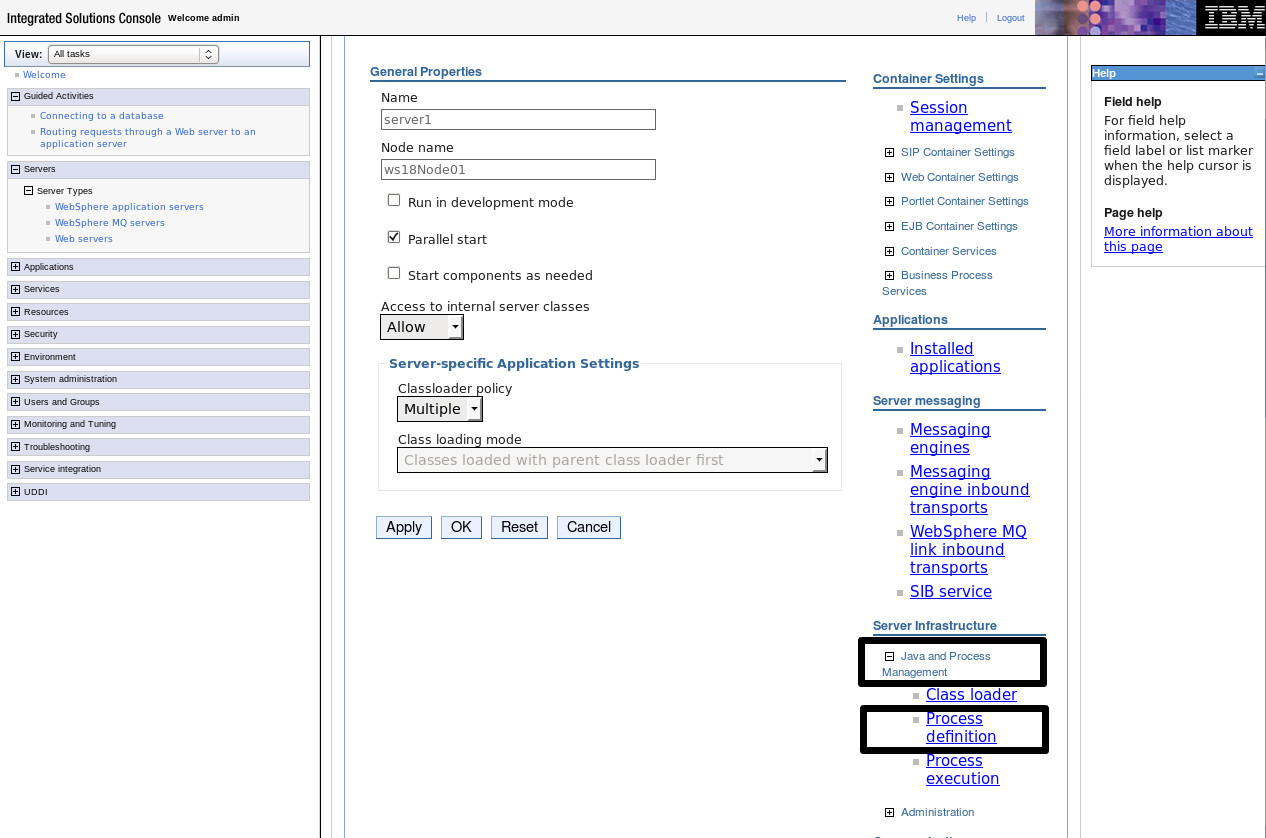Expand the Environment navigation section
Screen dimensions: 1266x838
click(x=15, y=357)
